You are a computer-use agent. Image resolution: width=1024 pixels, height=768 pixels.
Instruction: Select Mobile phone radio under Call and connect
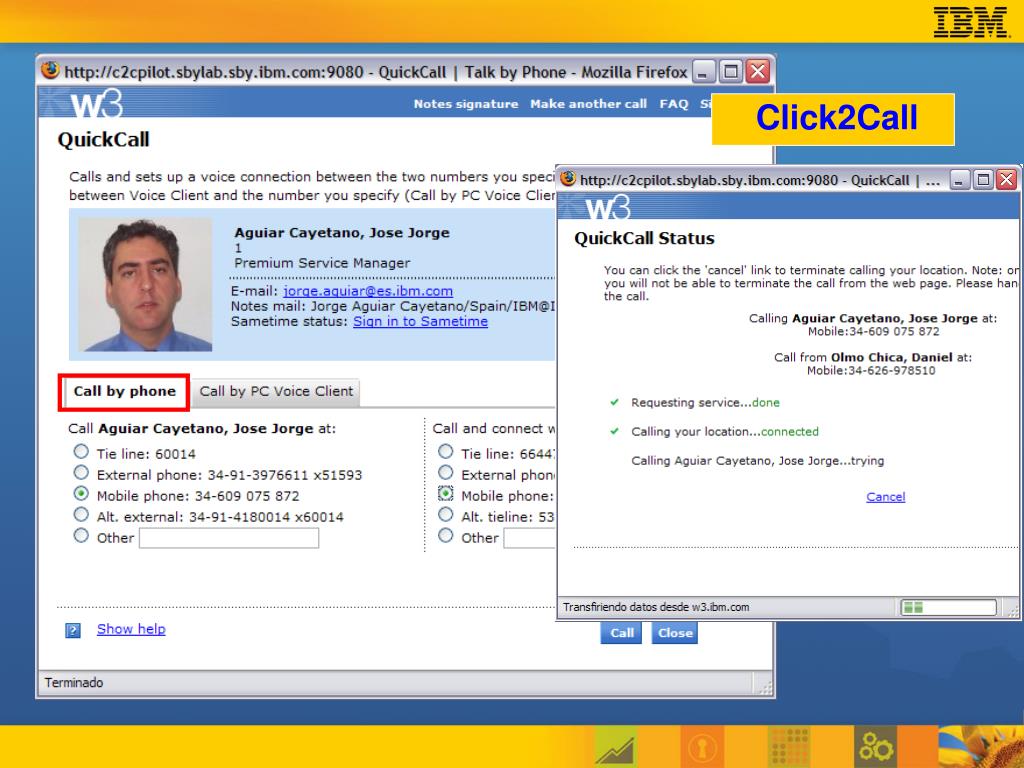tap(445, 494)
